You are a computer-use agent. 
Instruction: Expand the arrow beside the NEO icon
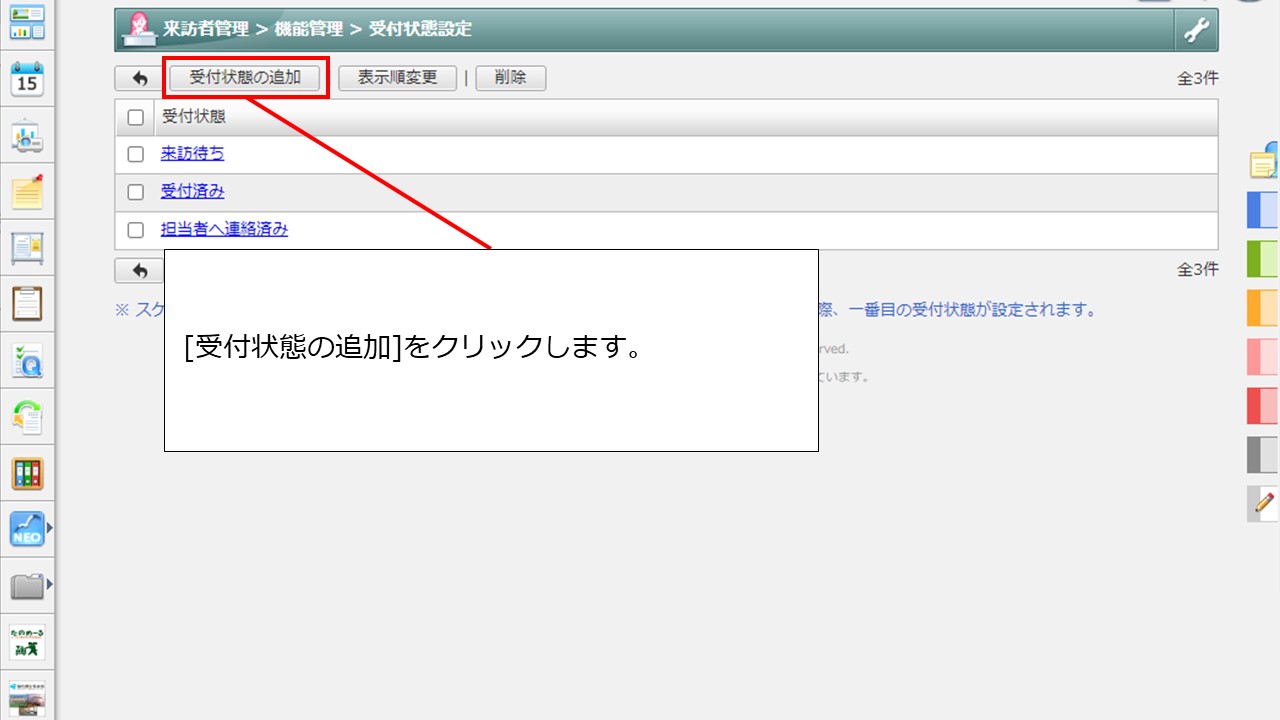click(49, 527)
